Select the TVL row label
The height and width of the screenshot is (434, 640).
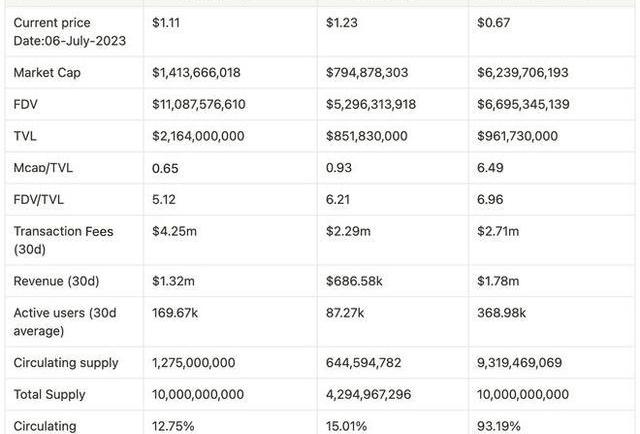[x=25, y=136]
